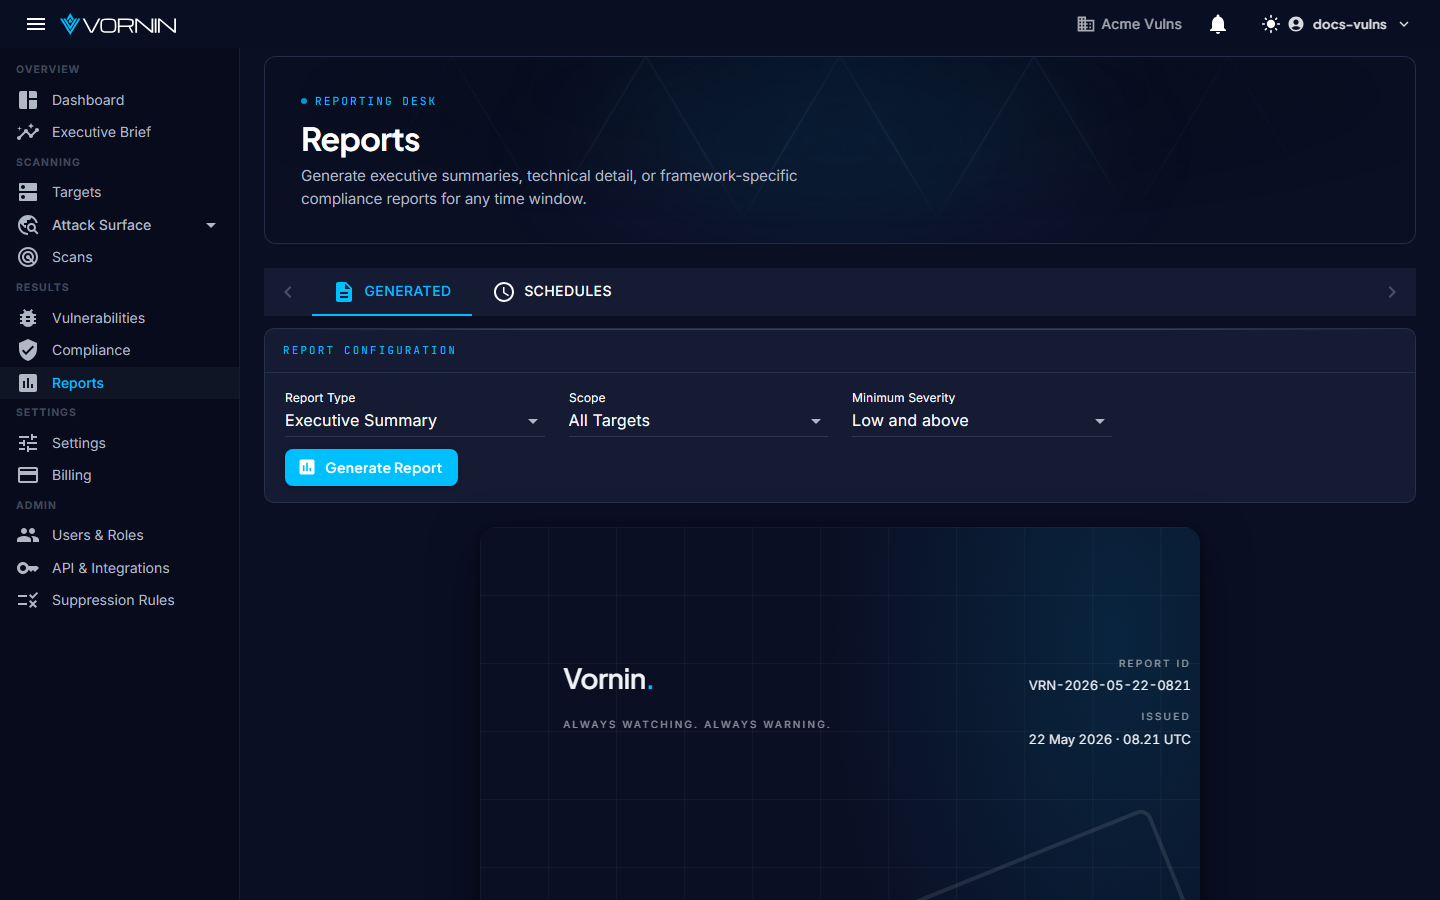Click the Schedules clock icon
1440x900 pixels.
(504, 292)
